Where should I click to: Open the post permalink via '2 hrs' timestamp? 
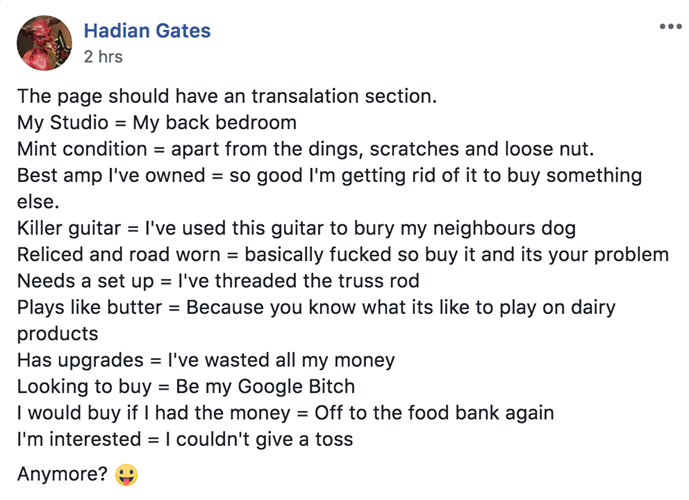pos(103,57)
